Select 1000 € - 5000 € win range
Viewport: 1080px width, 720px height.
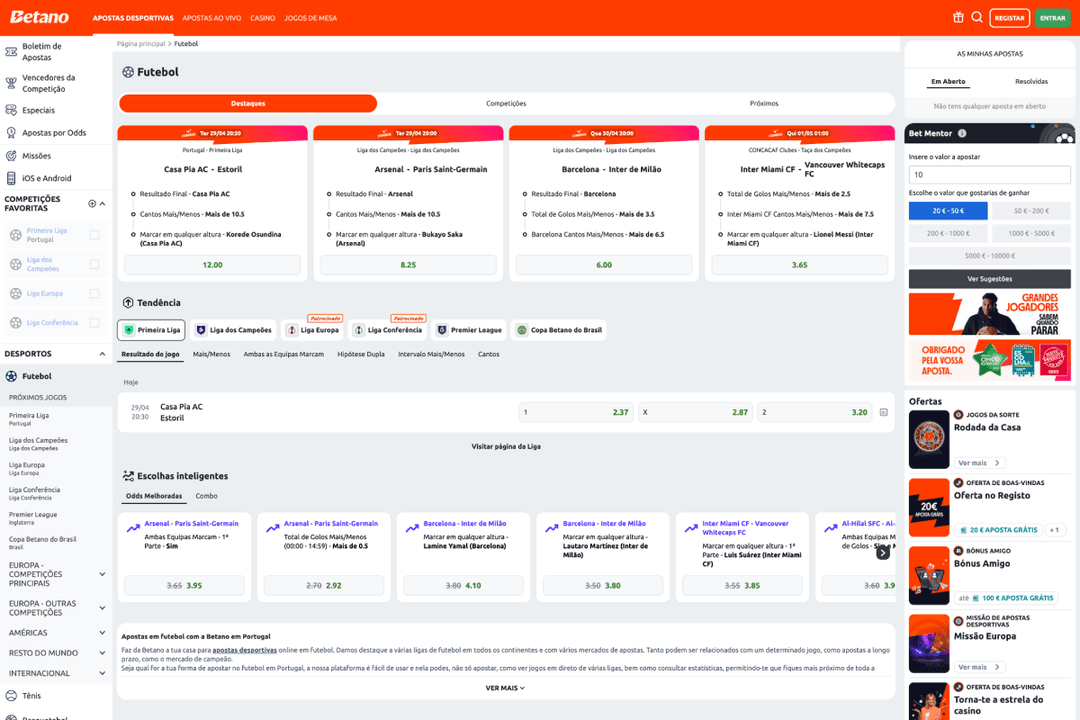(x=1031, y=233)
